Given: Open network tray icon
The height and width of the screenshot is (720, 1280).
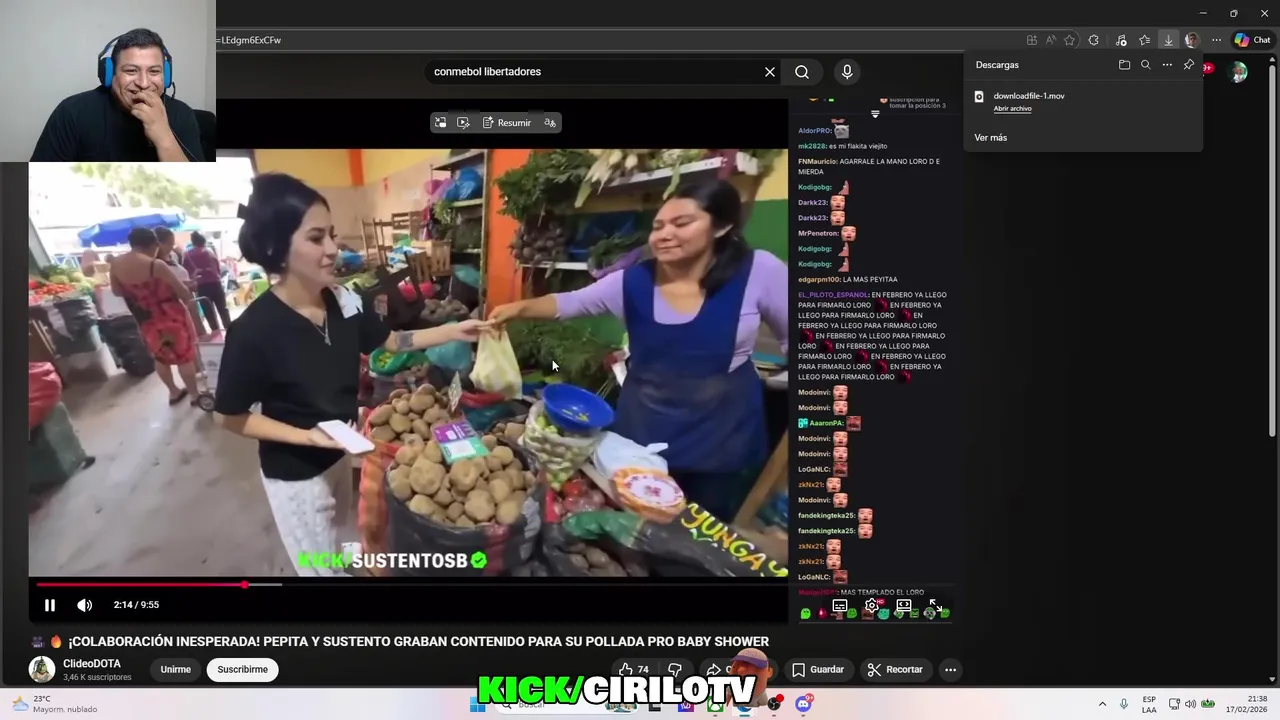Looking at the screenshot, I should tap(1174, 704).
